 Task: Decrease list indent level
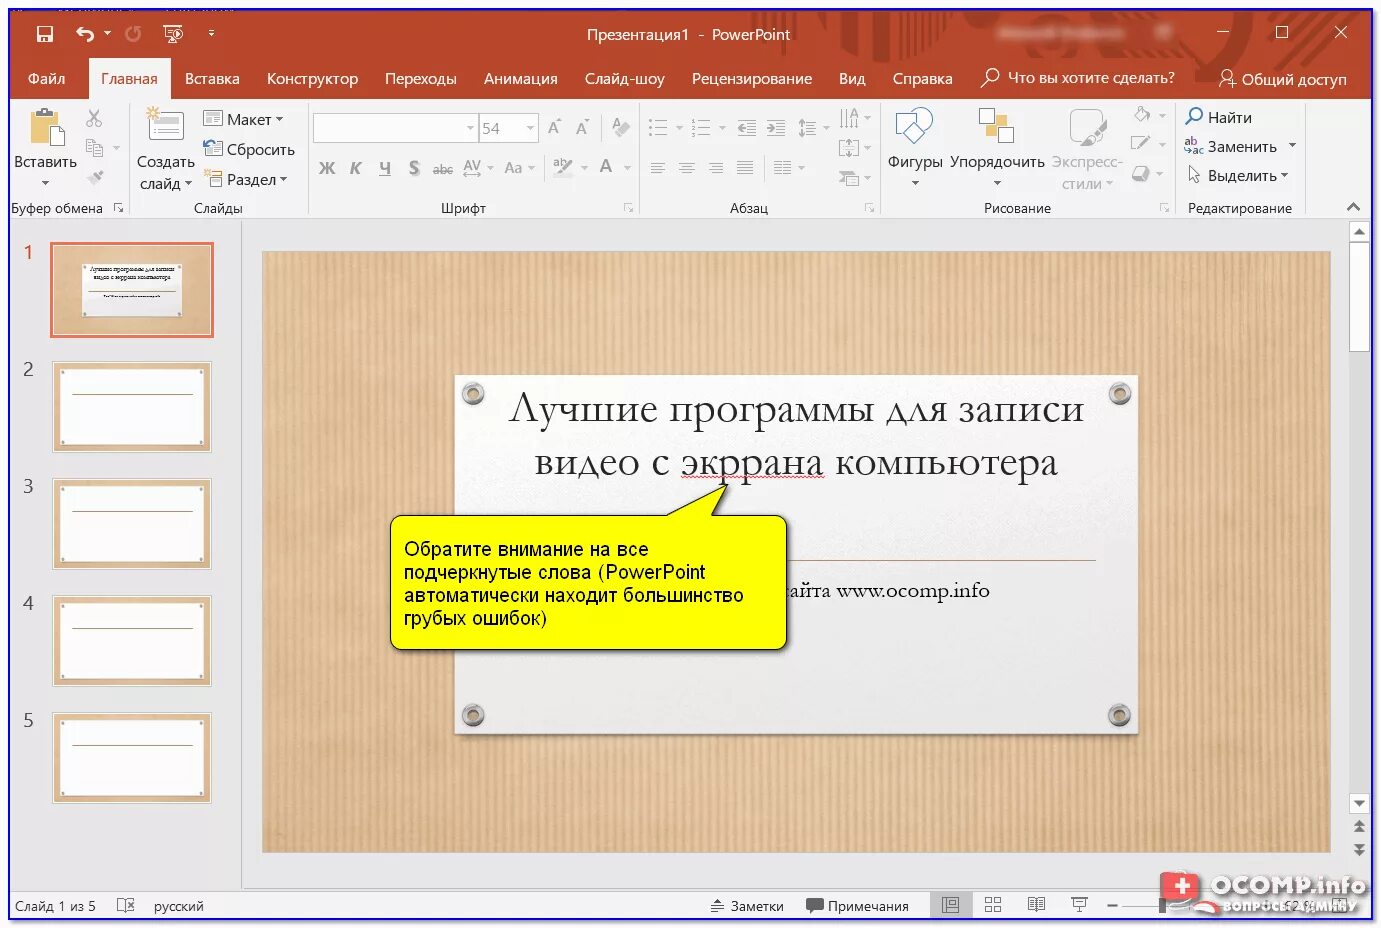pos(747,128)
